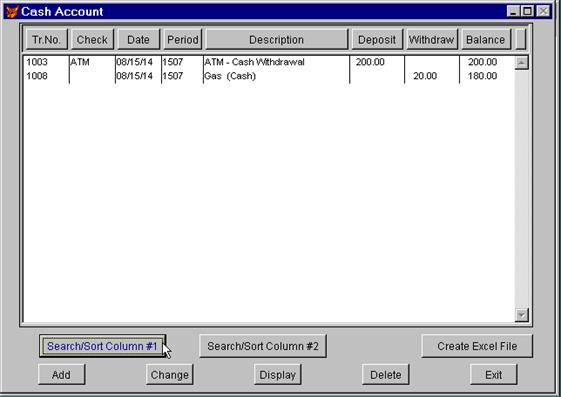Click the Balance column header
Image resolution: width=561 pixels, height=397 pixels.
(486, 39)
